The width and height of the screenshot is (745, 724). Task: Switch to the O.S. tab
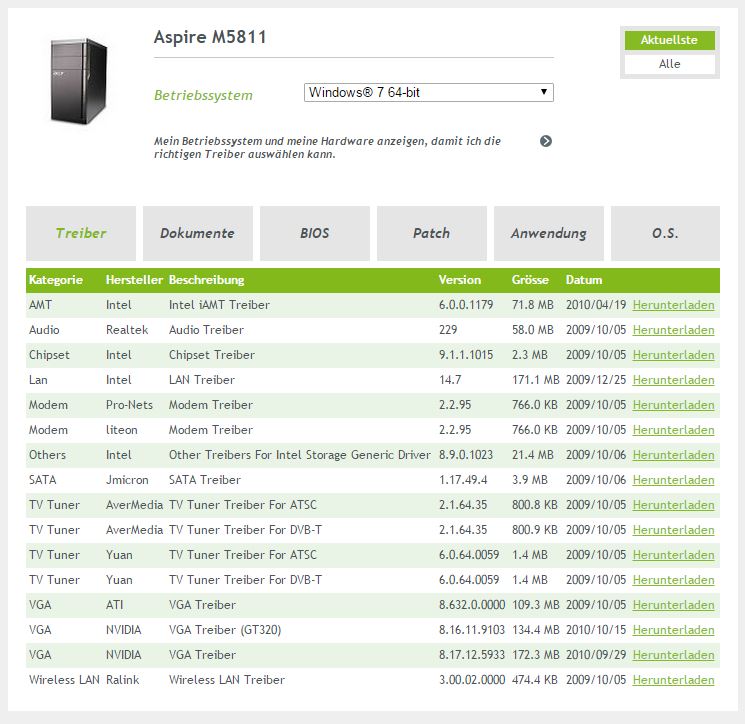click(665, 233)
